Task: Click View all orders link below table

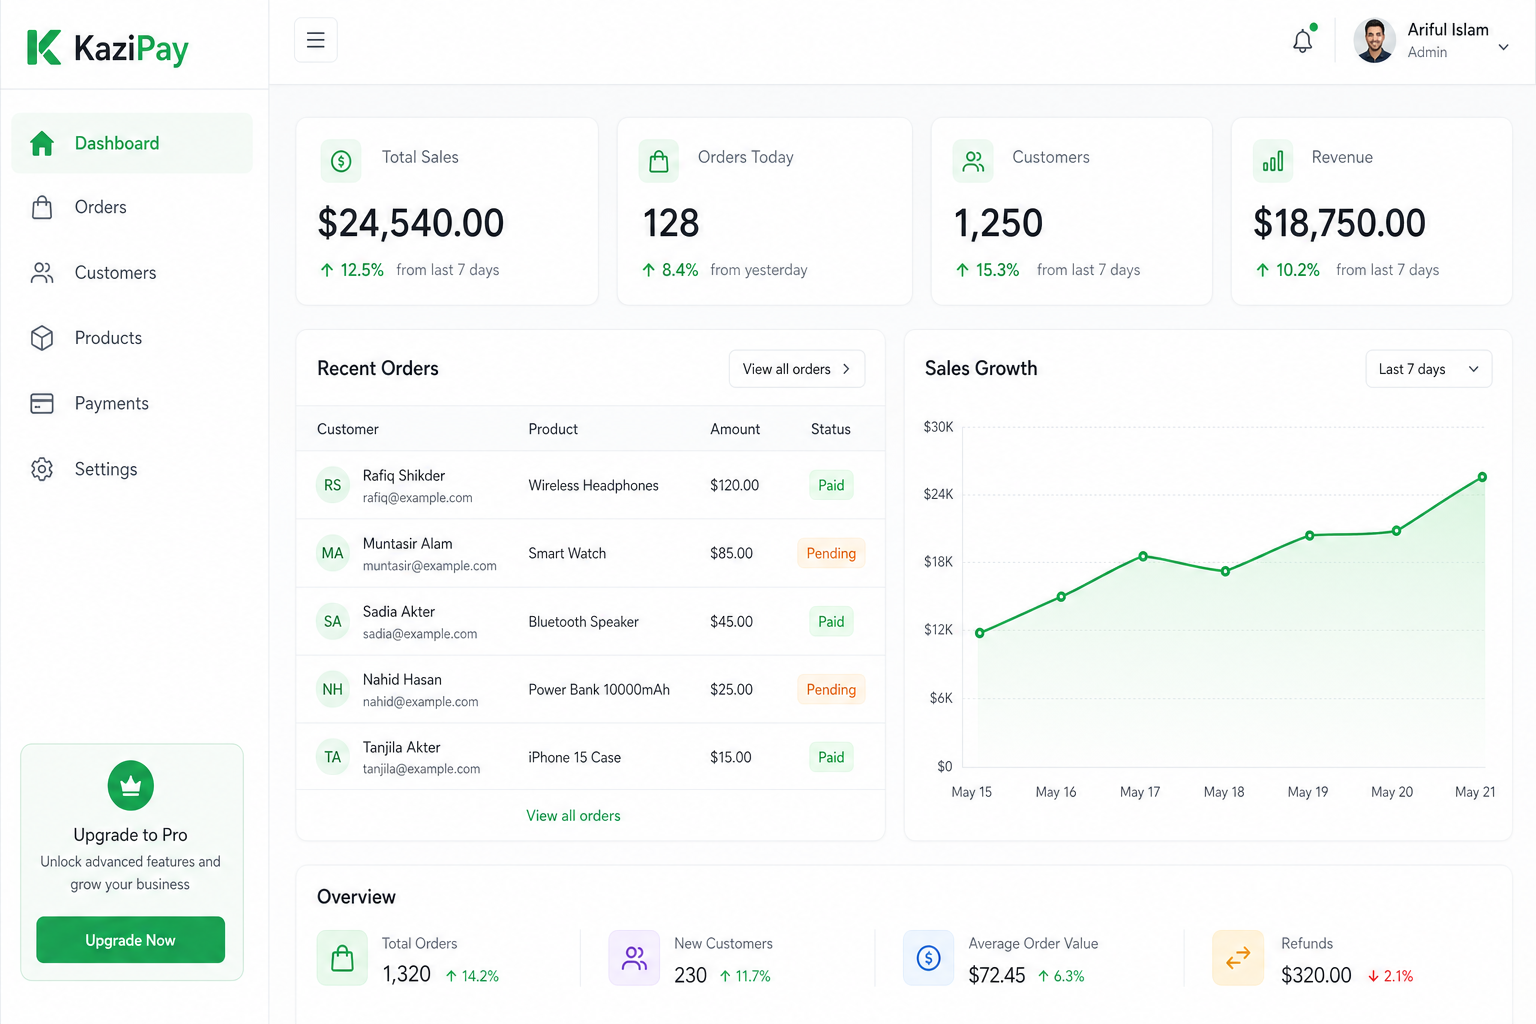Action: pos(573,816)
